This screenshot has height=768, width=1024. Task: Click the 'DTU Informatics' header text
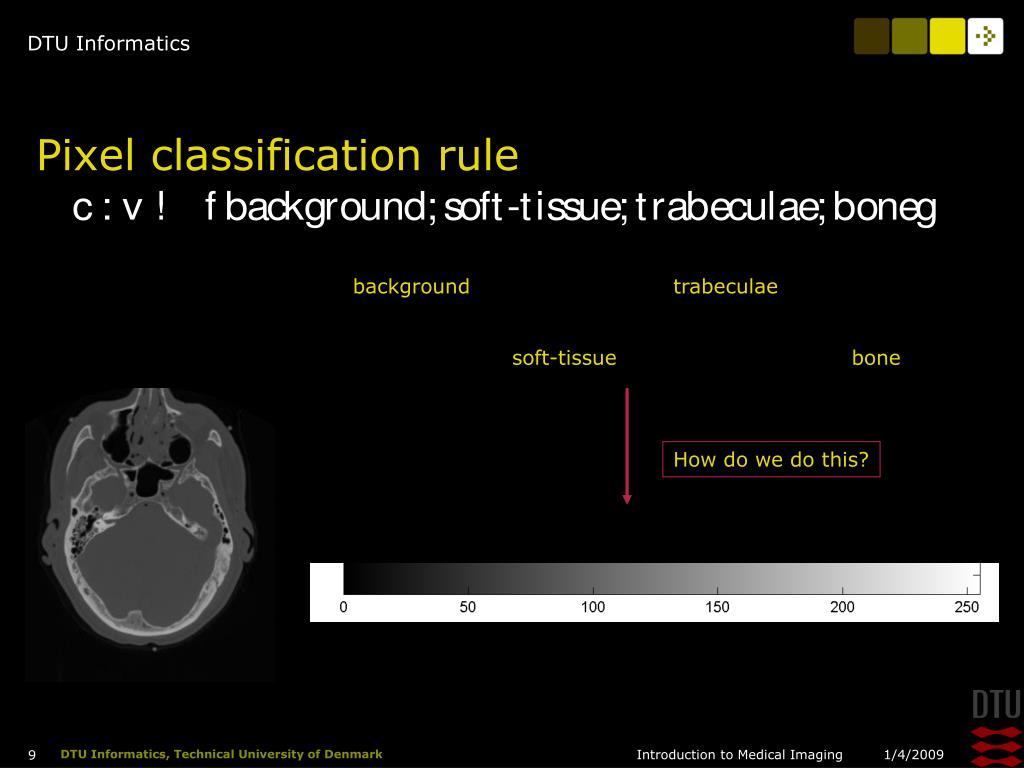(x=108, y=43)
